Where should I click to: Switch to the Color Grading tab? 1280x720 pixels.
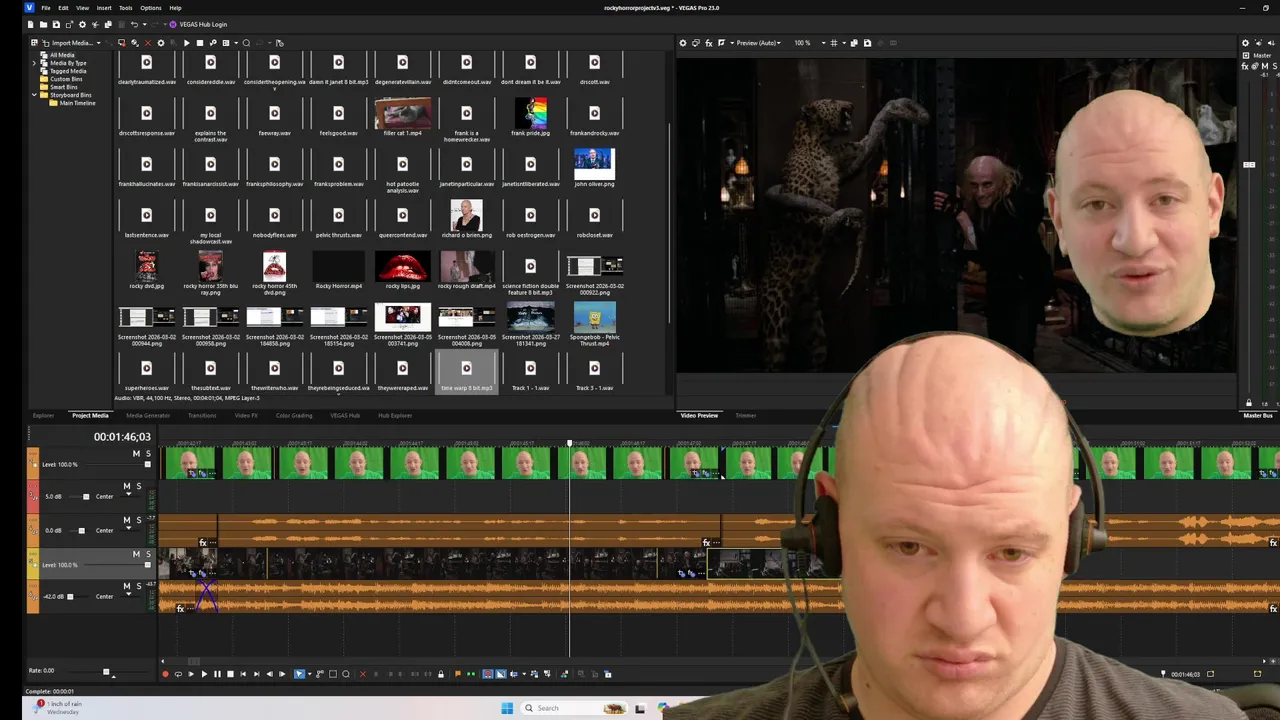(294, 415)
